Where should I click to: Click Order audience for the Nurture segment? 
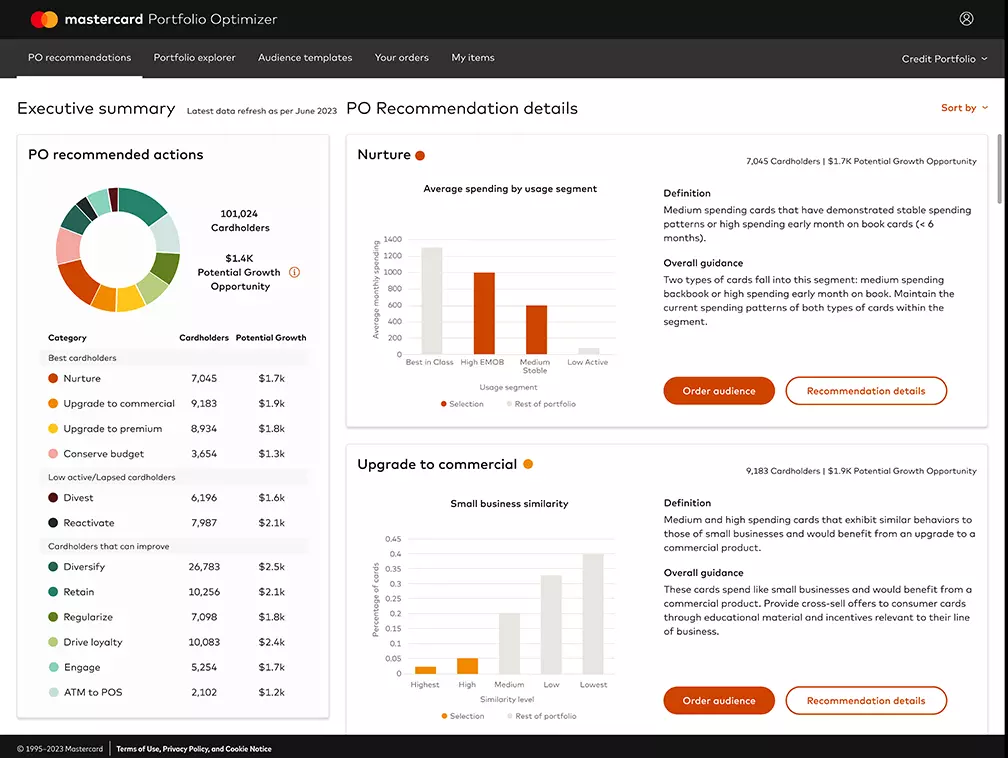tap(719, 390)
